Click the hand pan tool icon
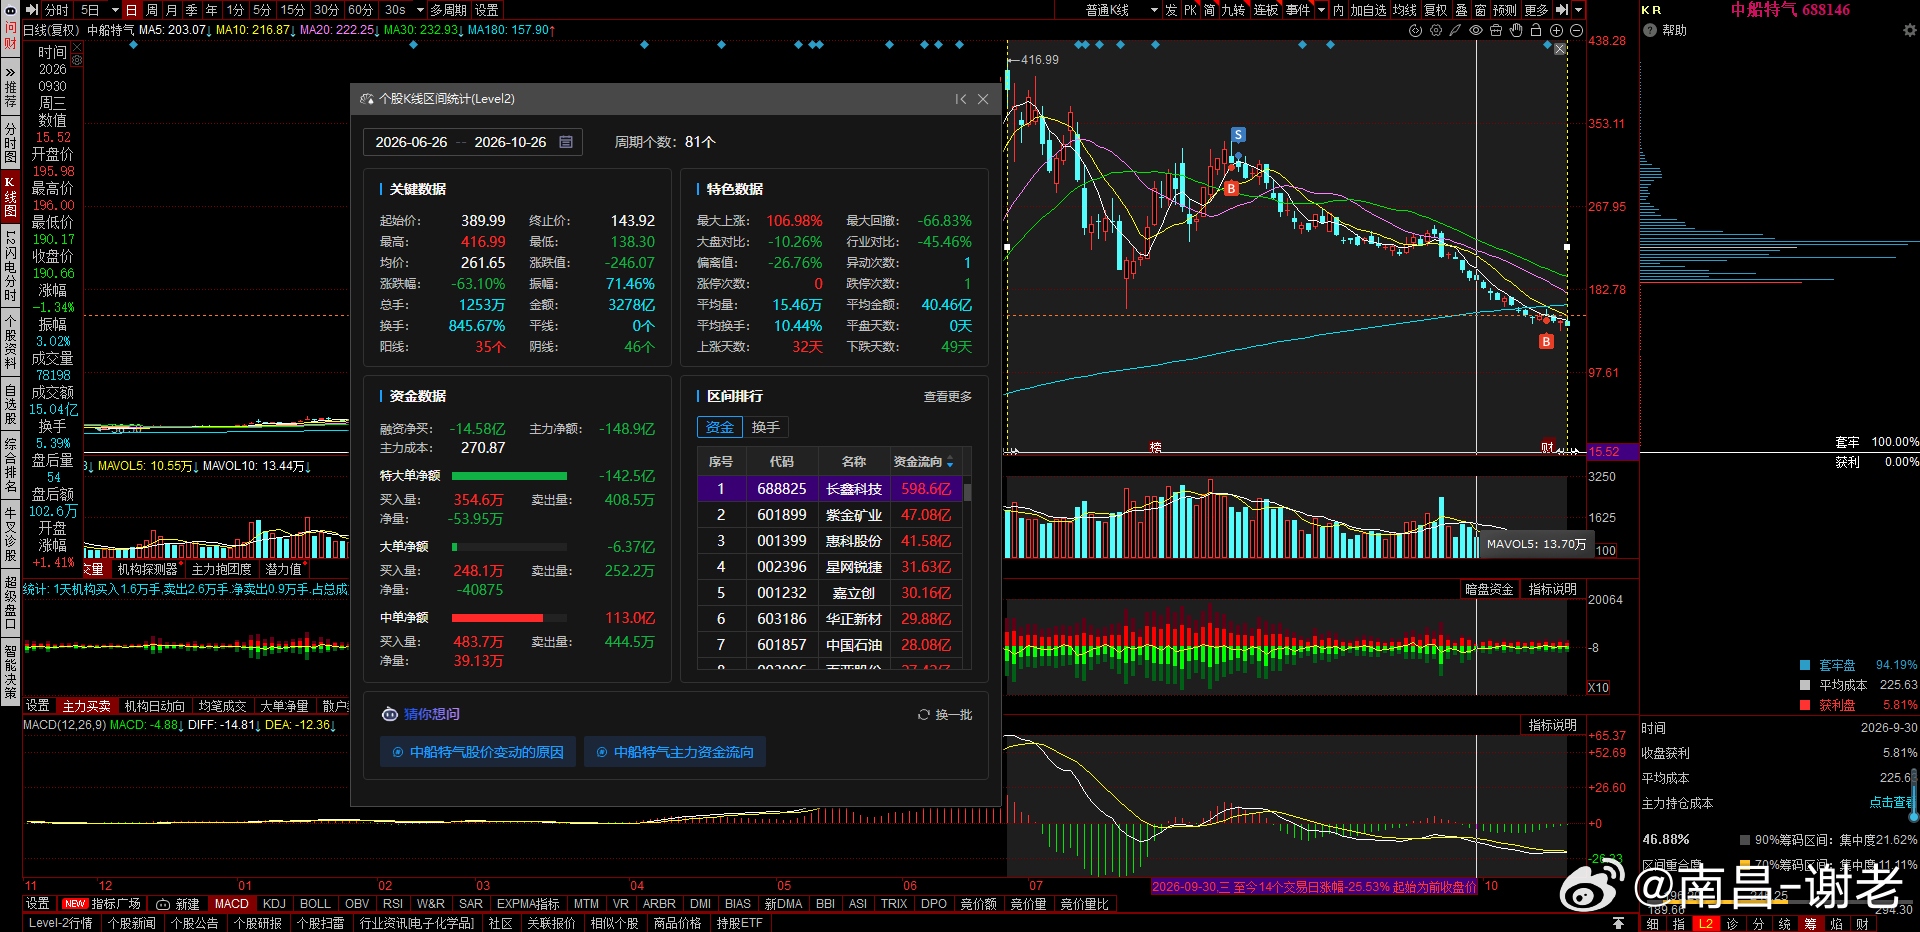The width and height of the screenshot is (1920, 932). click(1516, 30)
